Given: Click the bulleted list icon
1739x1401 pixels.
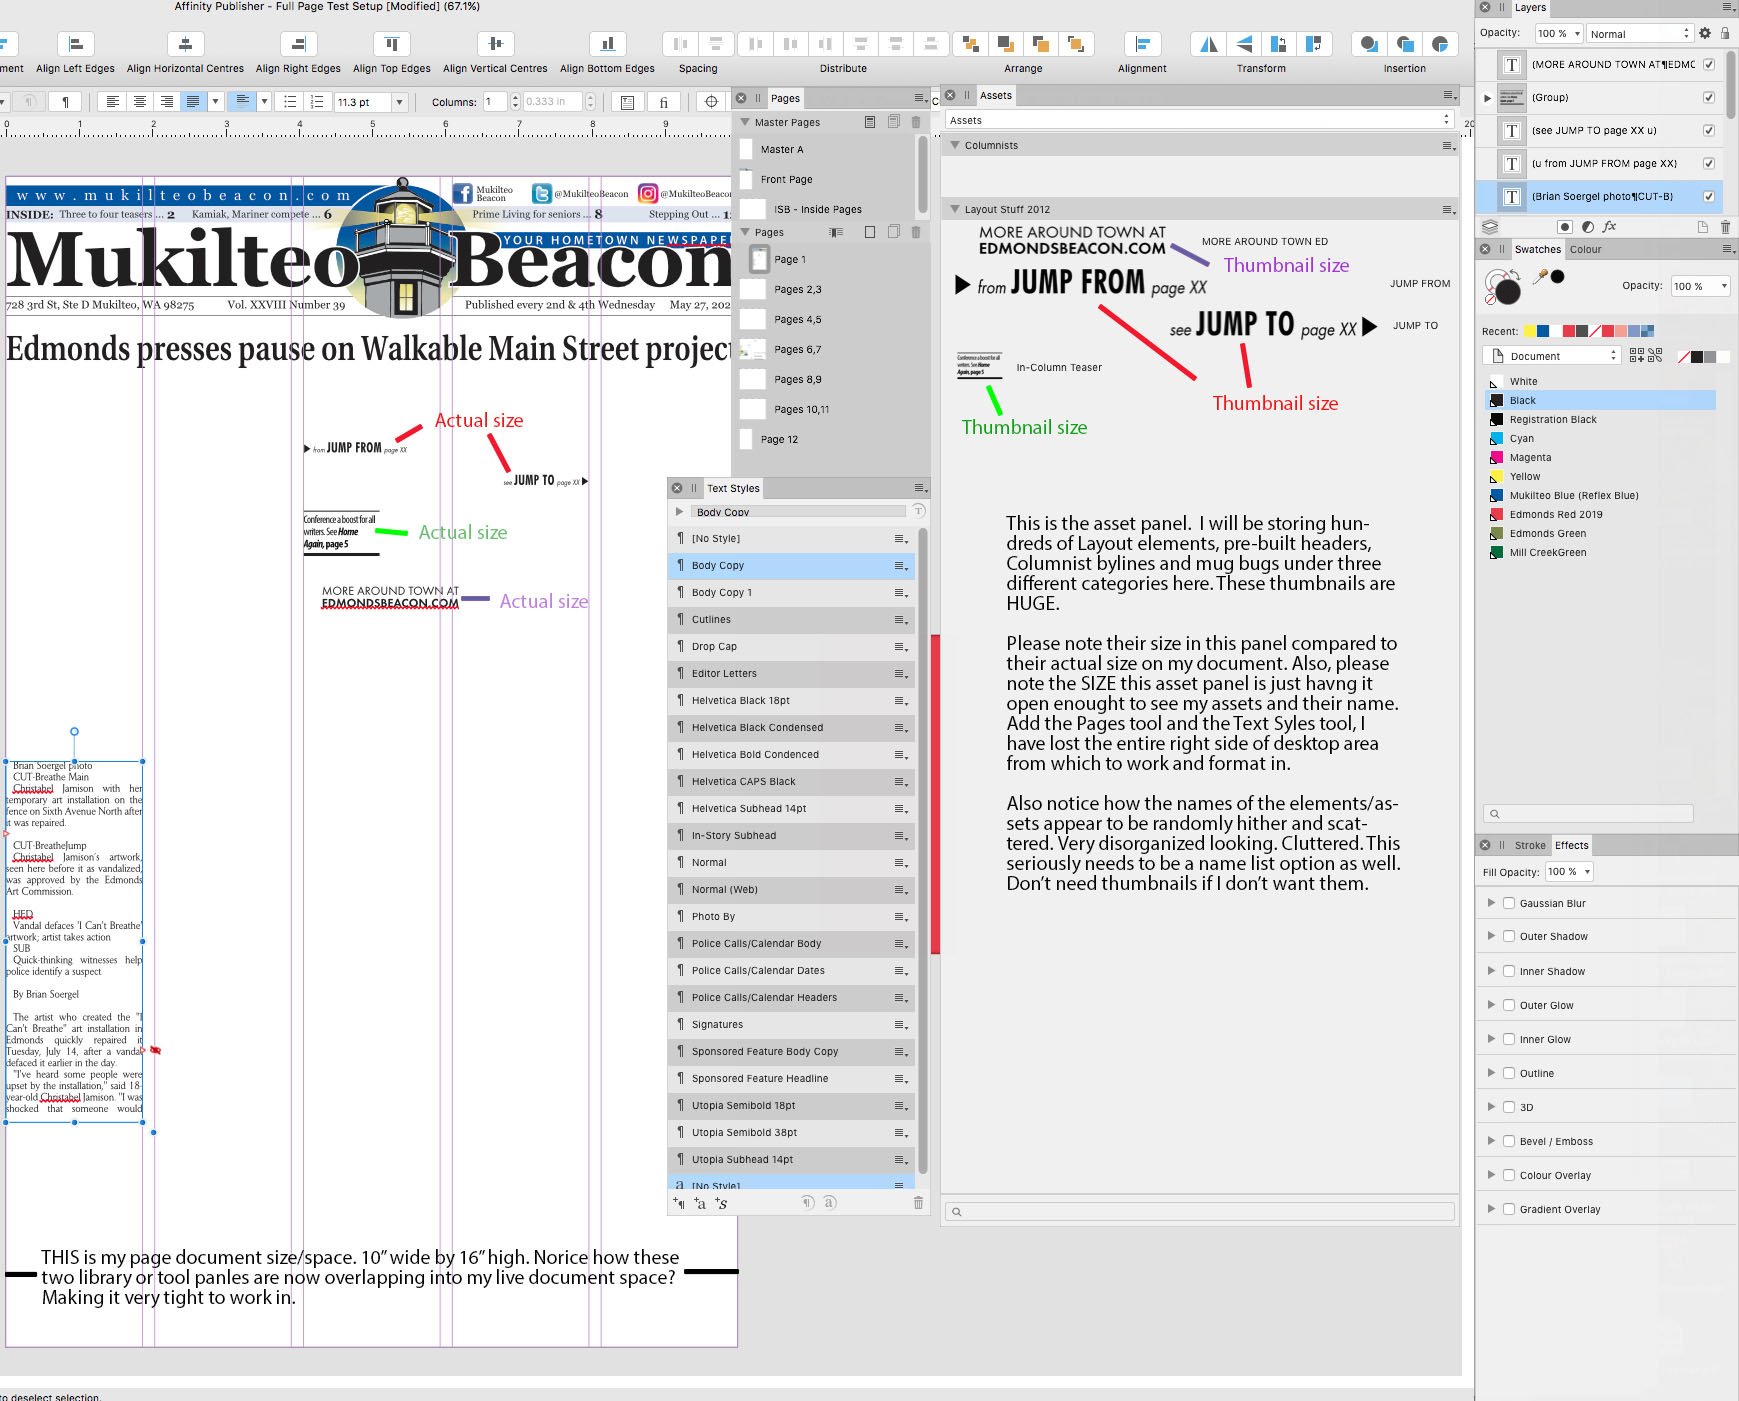Looking at the screenshot, I should click(x=290, y=102).
